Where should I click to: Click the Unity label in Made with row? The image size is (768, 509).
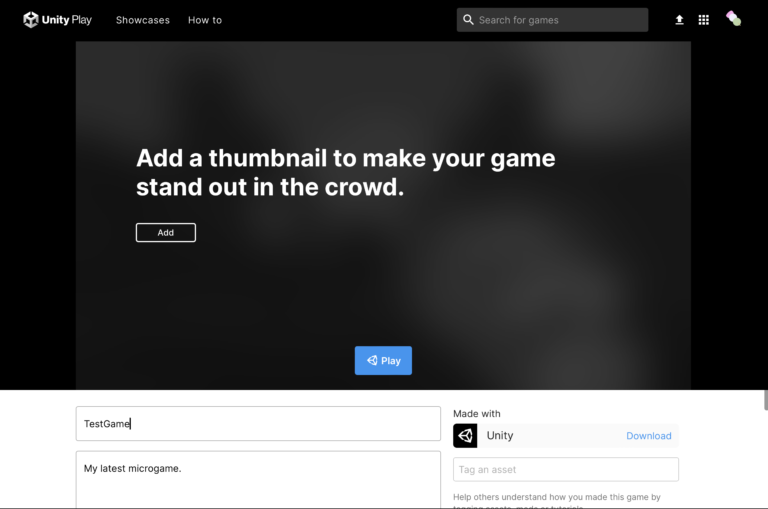(x=500, y=436)
